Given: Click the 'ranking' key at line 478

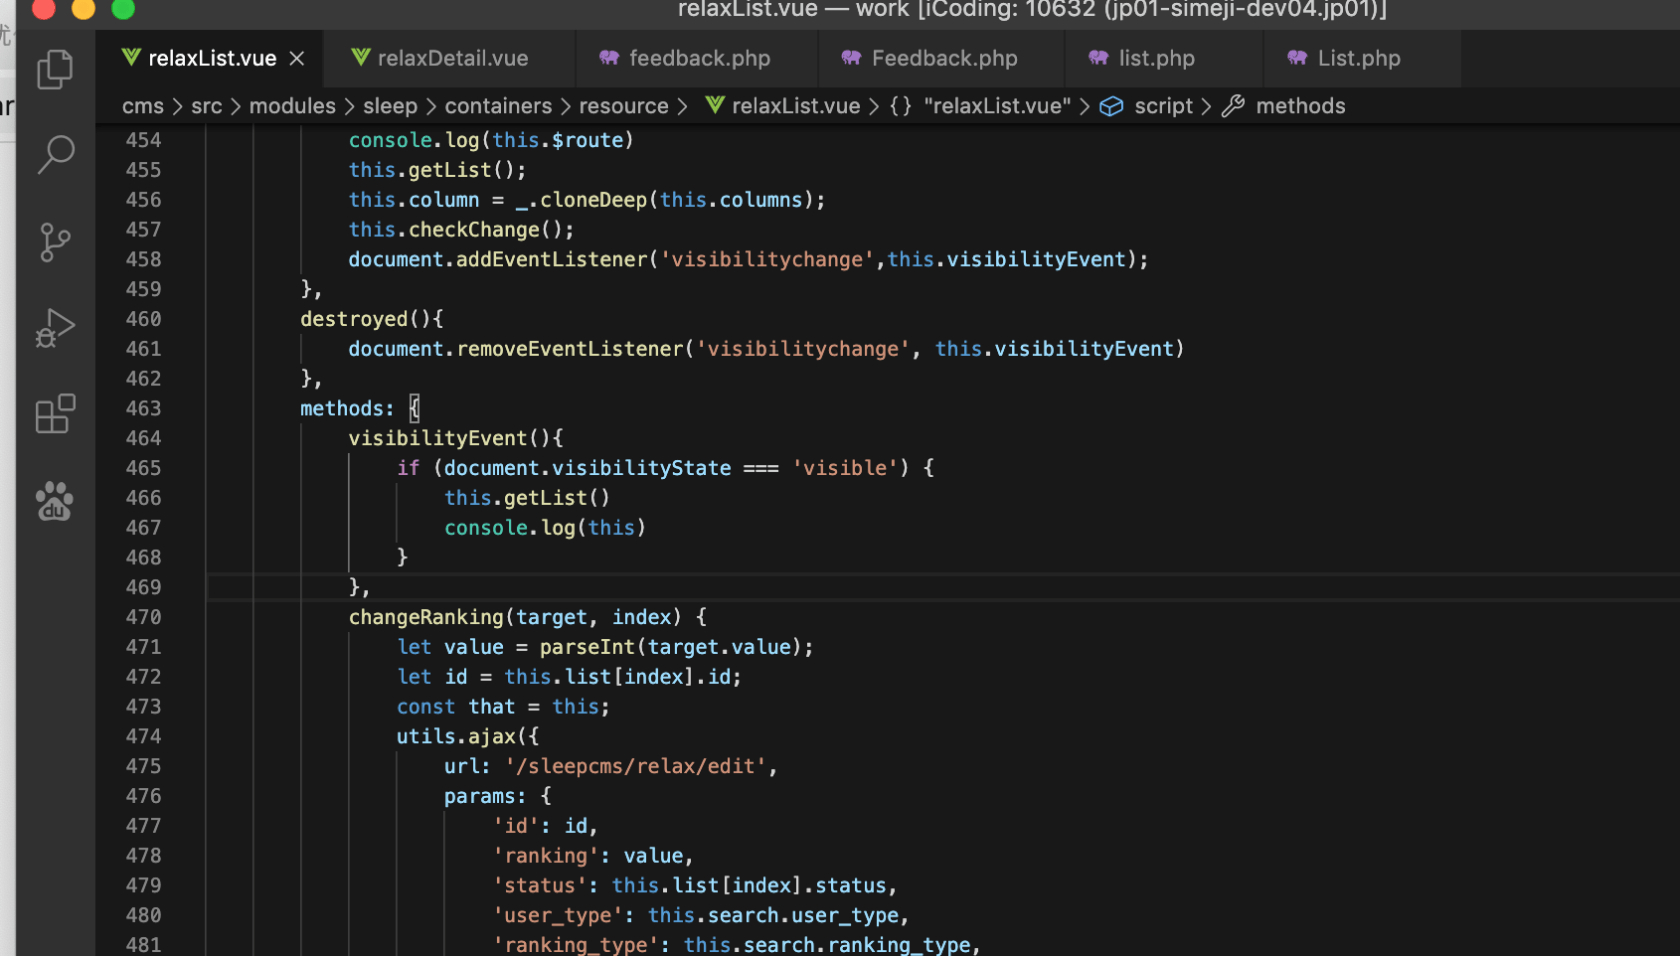Looking at the screenshot, I should [546, 856].
